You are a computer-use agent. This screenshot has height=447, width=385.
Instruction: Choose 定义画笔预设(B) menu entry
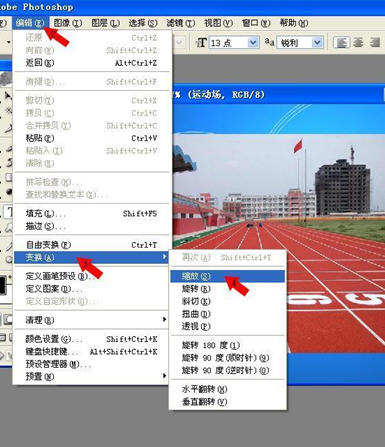point(91,276)
